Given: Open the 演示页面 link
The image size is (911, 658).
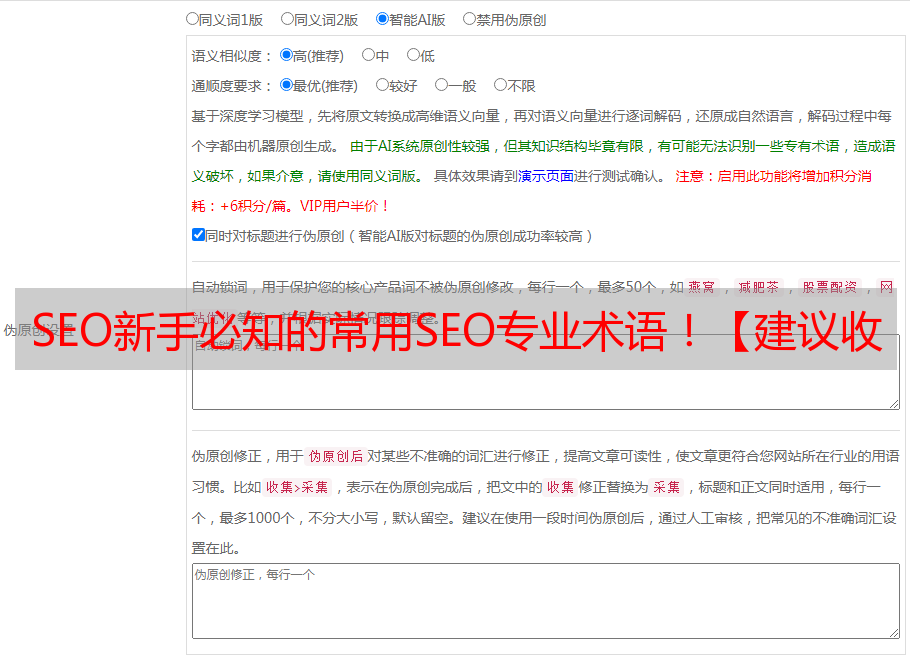Looking at the screenshot, I should tap(546, 176).
